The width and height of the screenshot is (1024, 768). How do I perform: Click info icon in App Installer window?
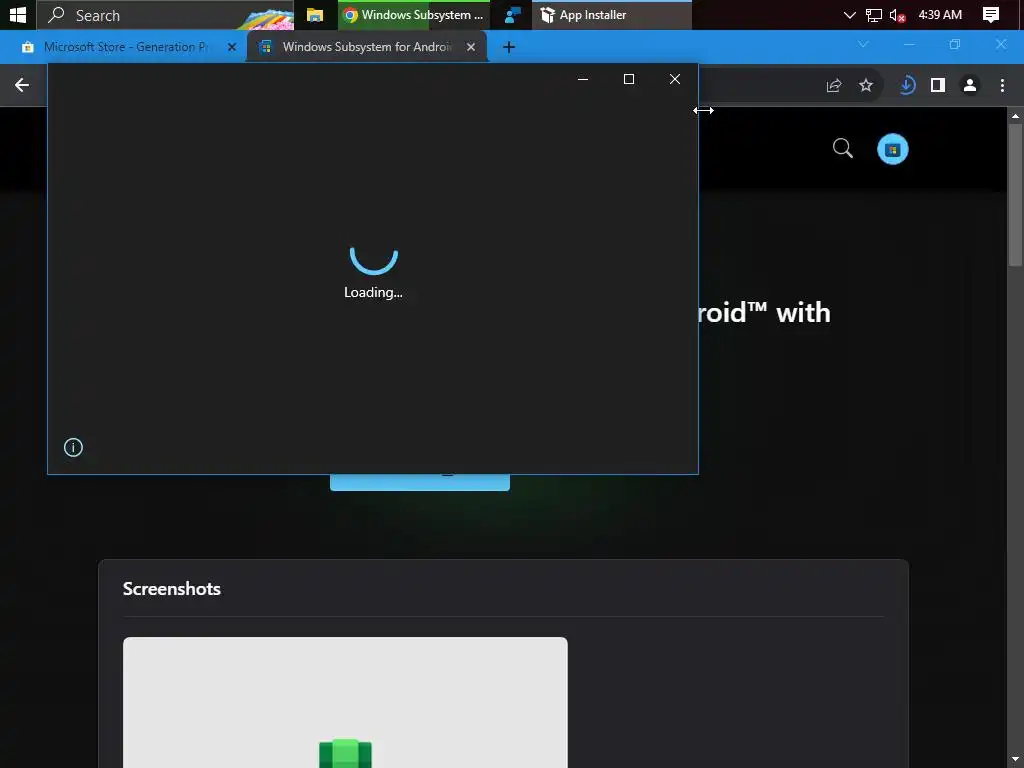tap(73, 447)
